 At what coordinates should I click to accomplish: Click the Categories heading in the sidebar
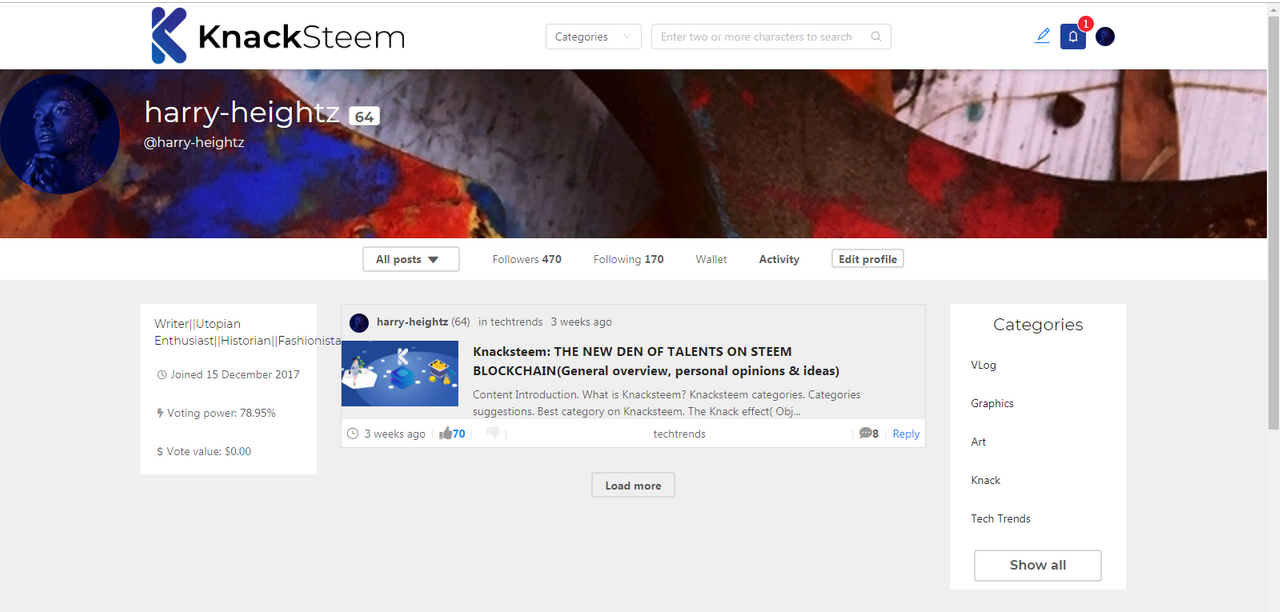coord(1038,324)
